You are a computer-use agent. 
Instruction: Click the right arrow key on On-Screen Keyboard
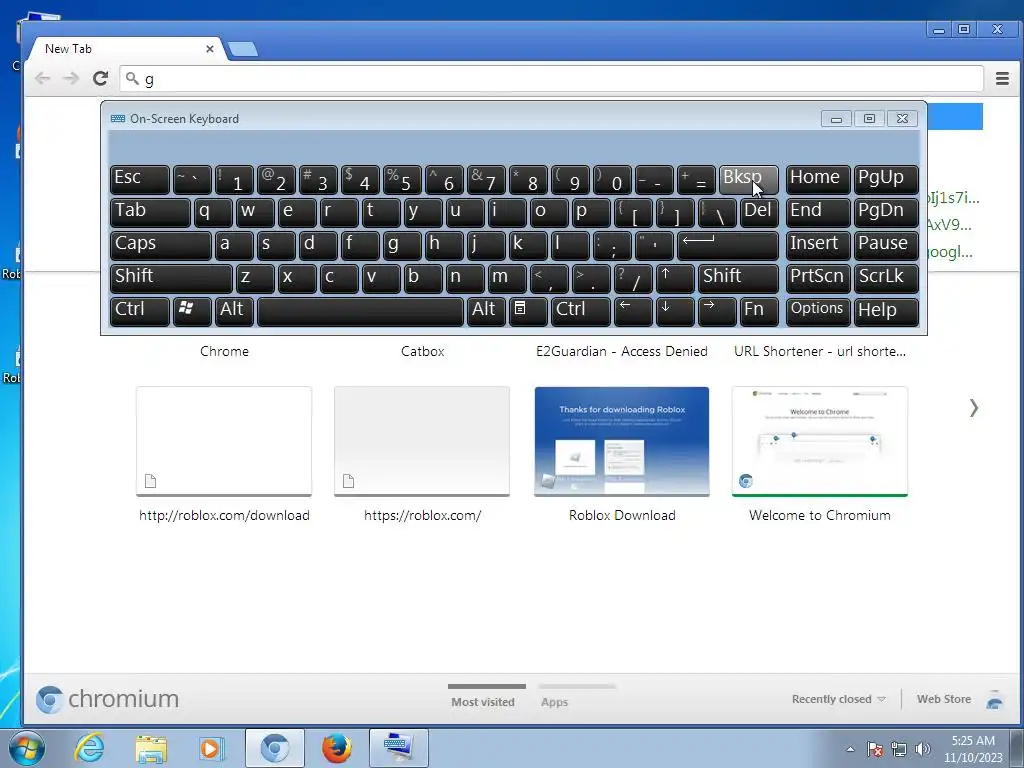click(716, 311)
